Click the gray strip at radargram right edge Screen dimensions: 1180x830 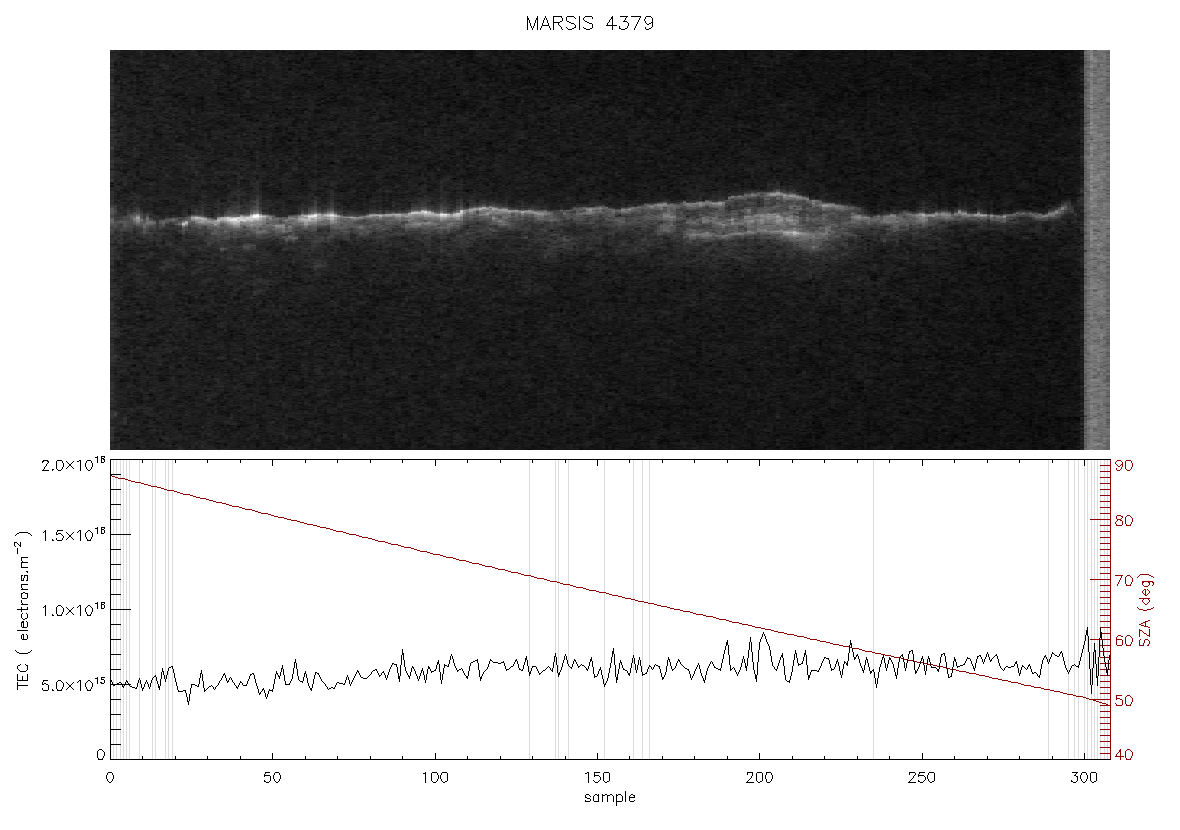1096,250
